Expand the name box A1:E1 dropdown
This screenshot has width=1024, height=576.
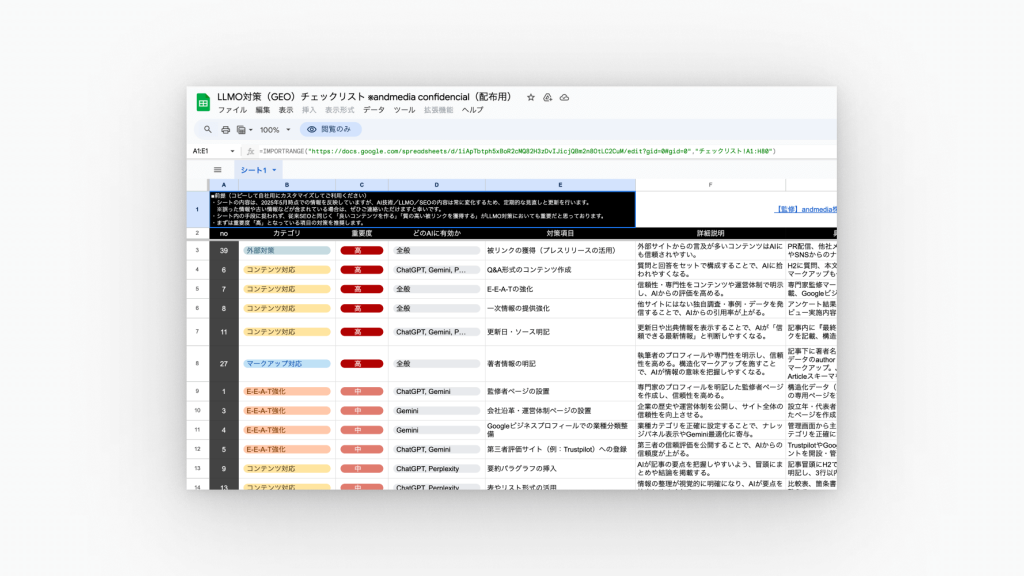coord(233,151)
